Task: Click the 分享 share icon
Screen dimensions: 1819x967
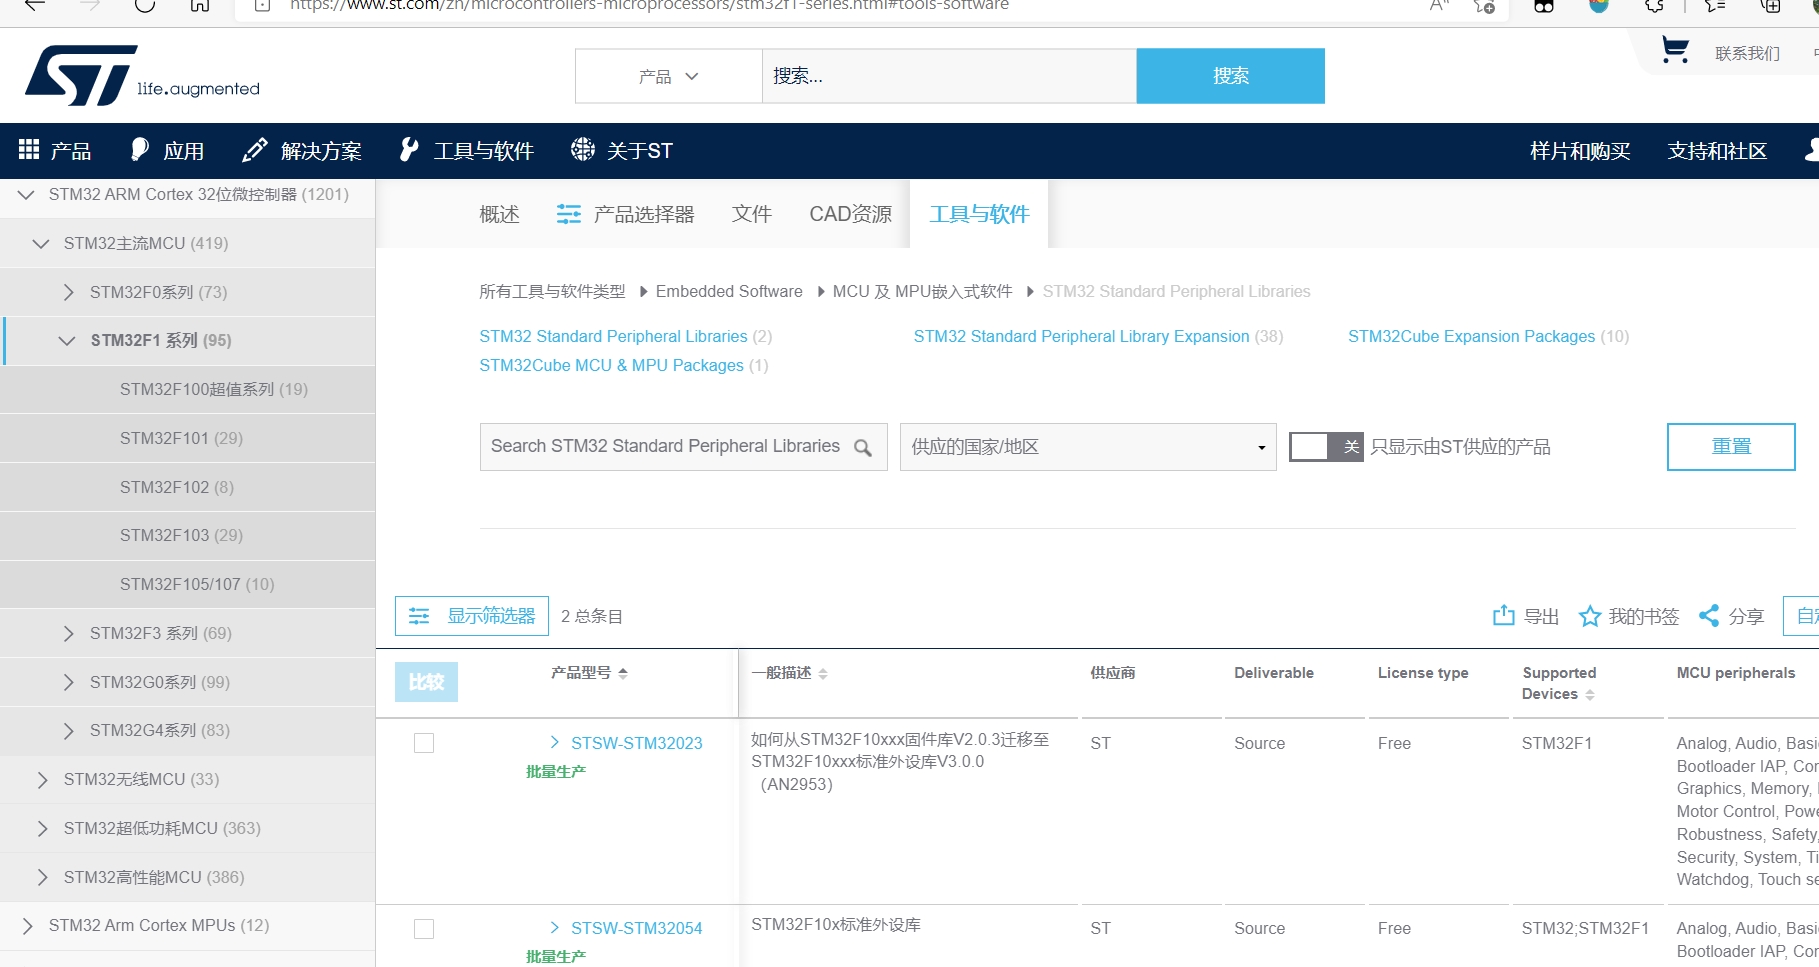Action: click(1709, 616)
